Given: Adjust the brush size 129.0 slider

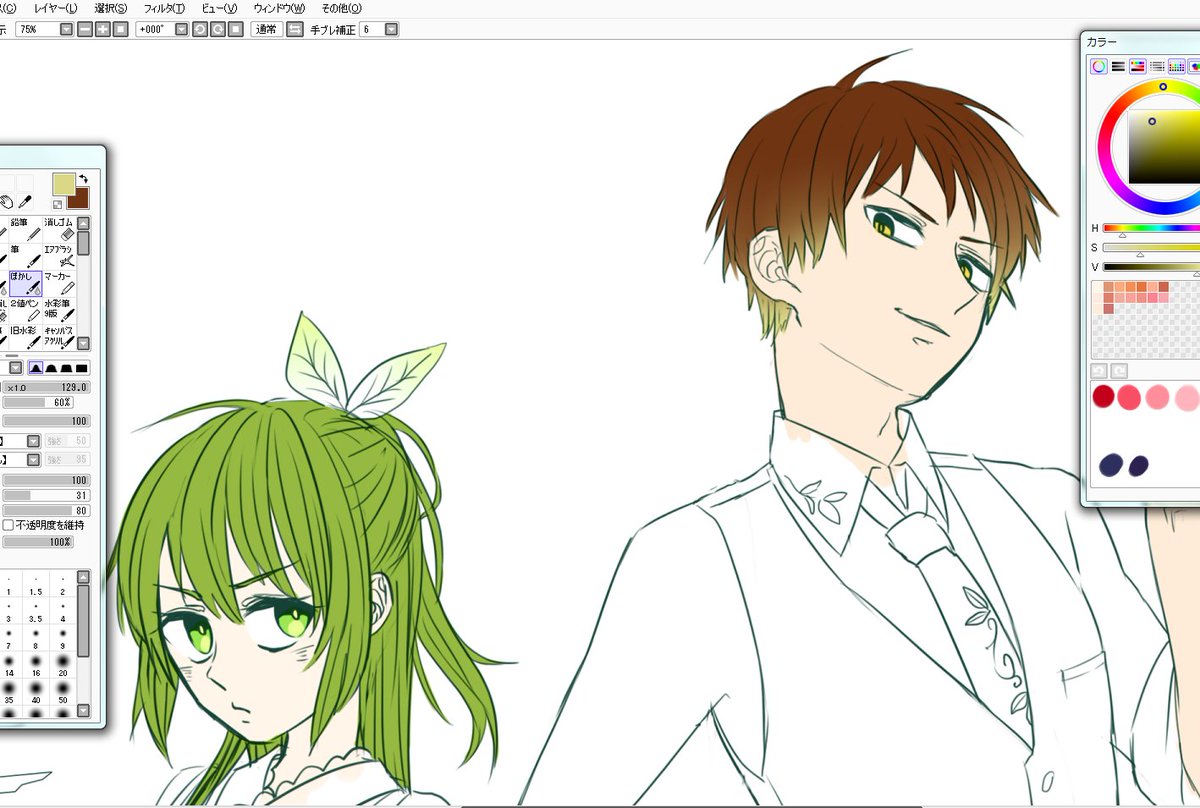Looking at the screenshot, I should [x=47, y=387].
